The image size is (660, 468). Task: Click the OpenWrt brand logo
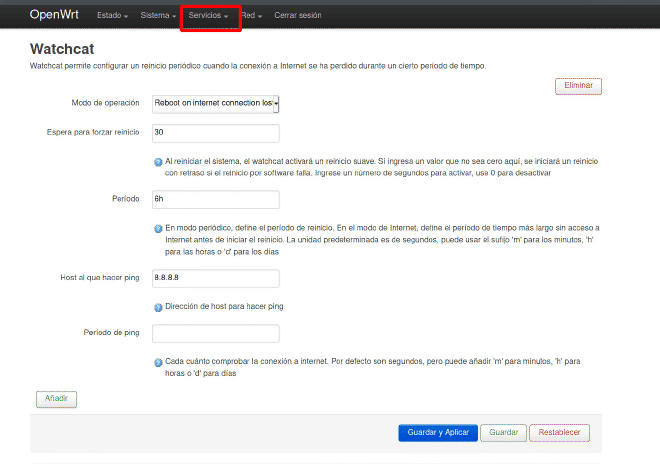54,15
